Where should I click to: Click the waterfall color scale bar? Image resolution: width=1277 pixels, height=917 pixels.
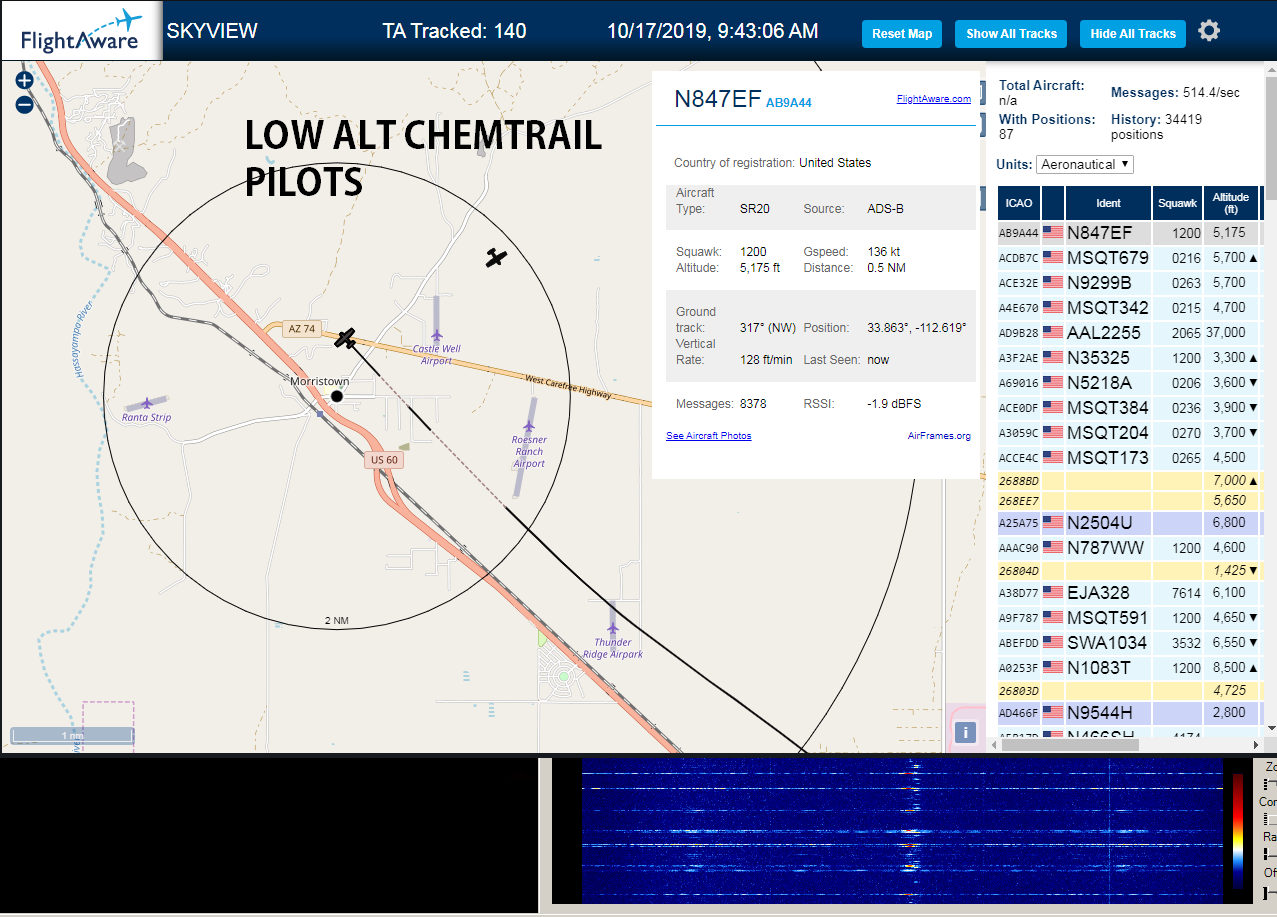click(1239, 831)
